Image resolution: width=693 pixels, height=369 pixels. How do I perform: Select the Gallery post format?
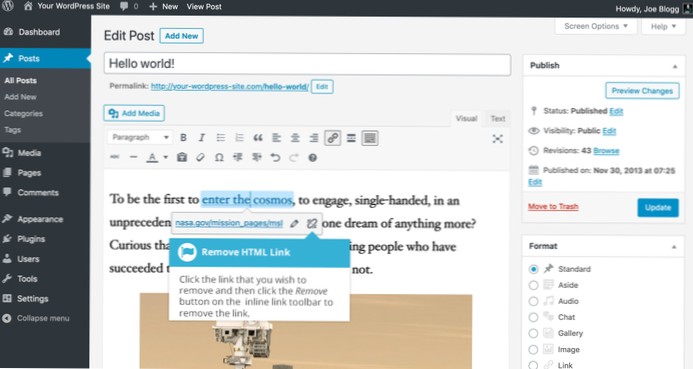[533, 333]
